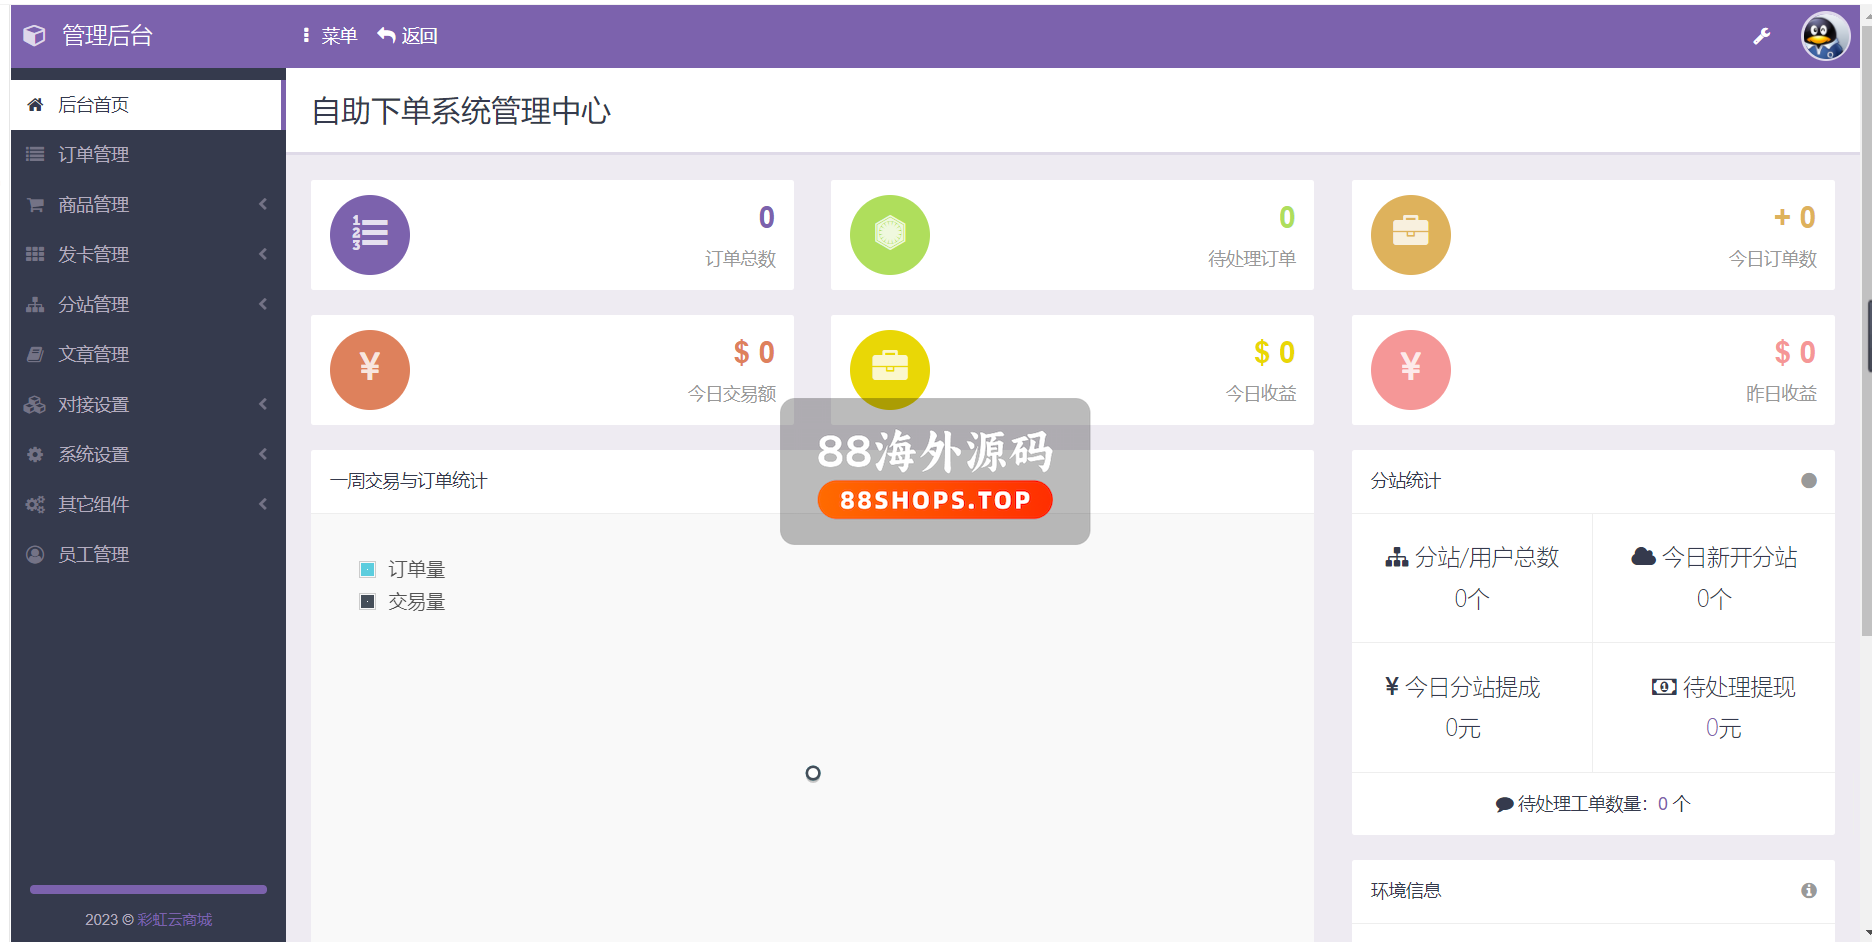1872x942 pixels.
Task: Click the green pending orders icon
Action: pos(890,235)
